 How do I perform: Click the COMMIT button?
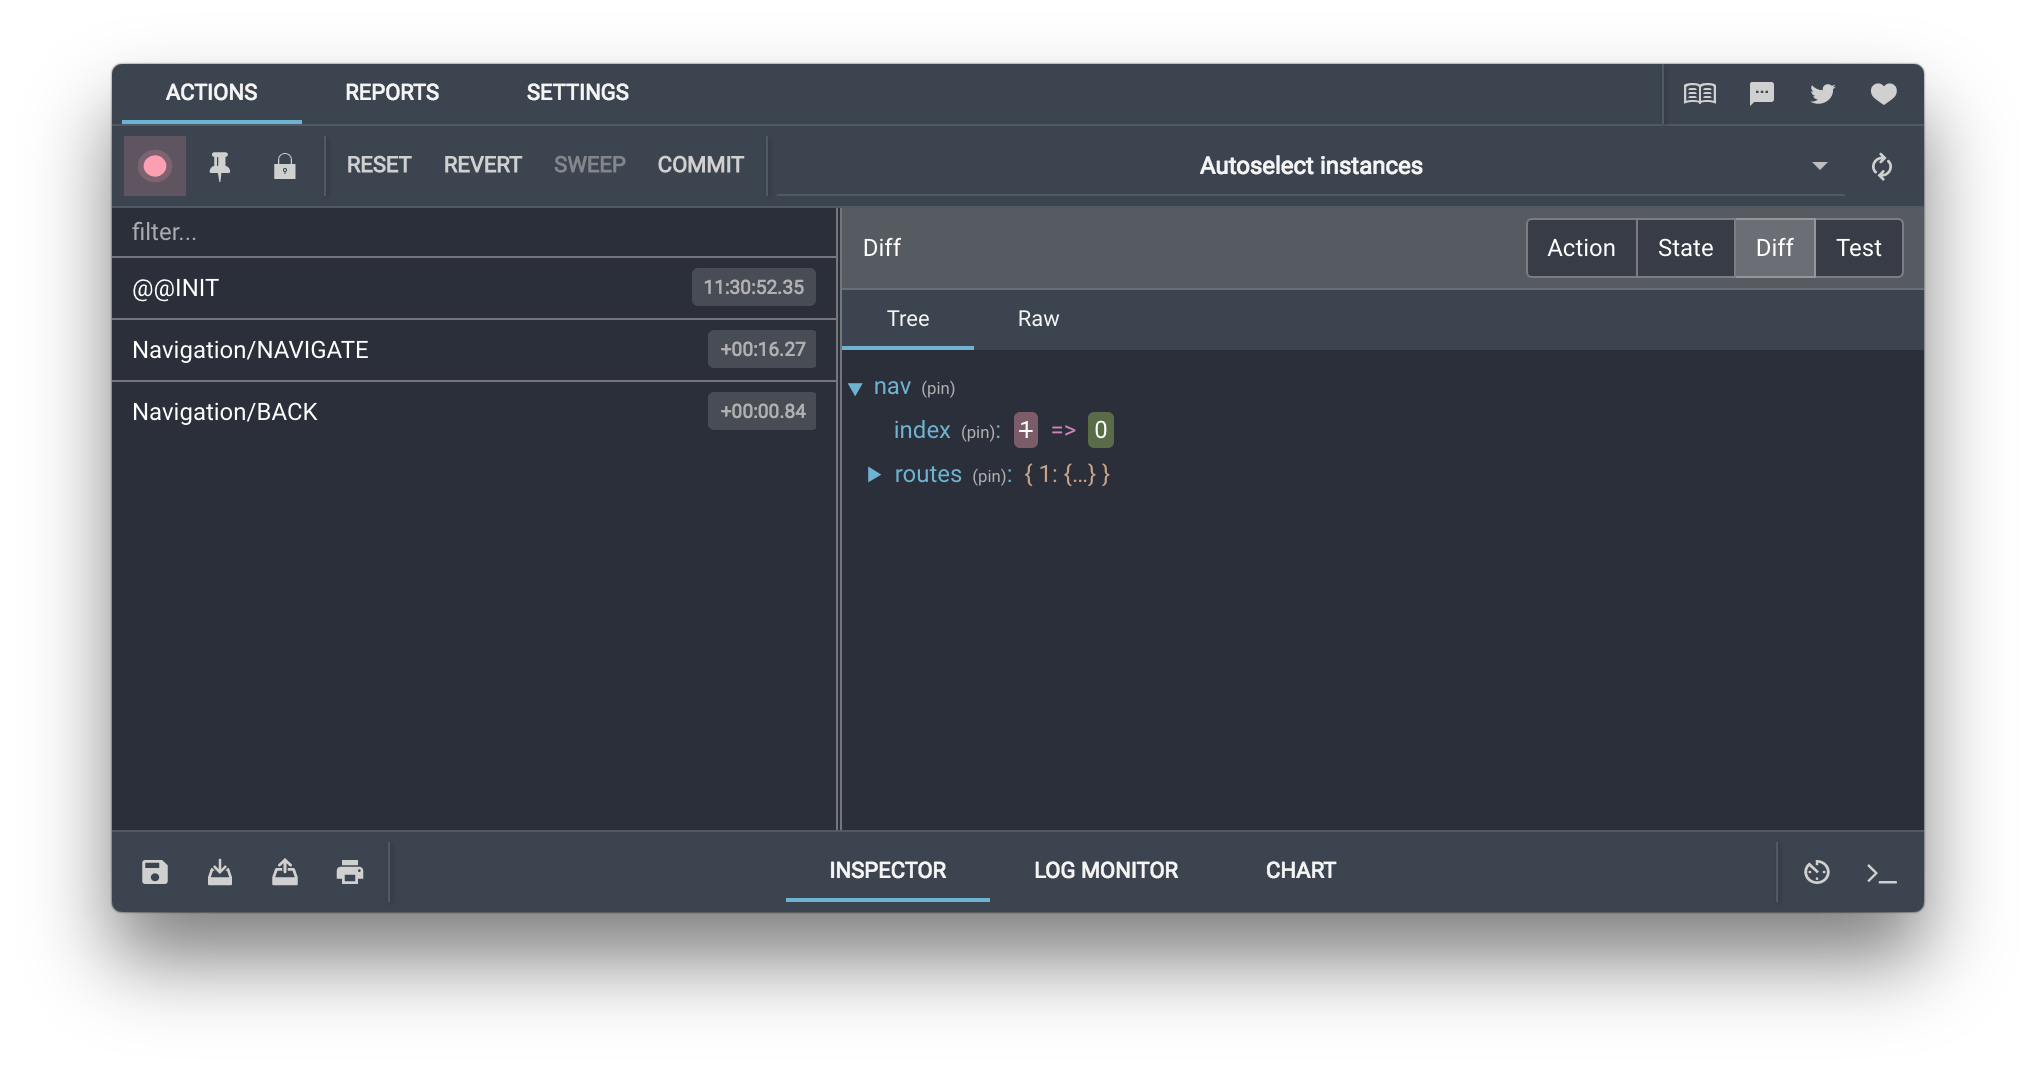700,165
